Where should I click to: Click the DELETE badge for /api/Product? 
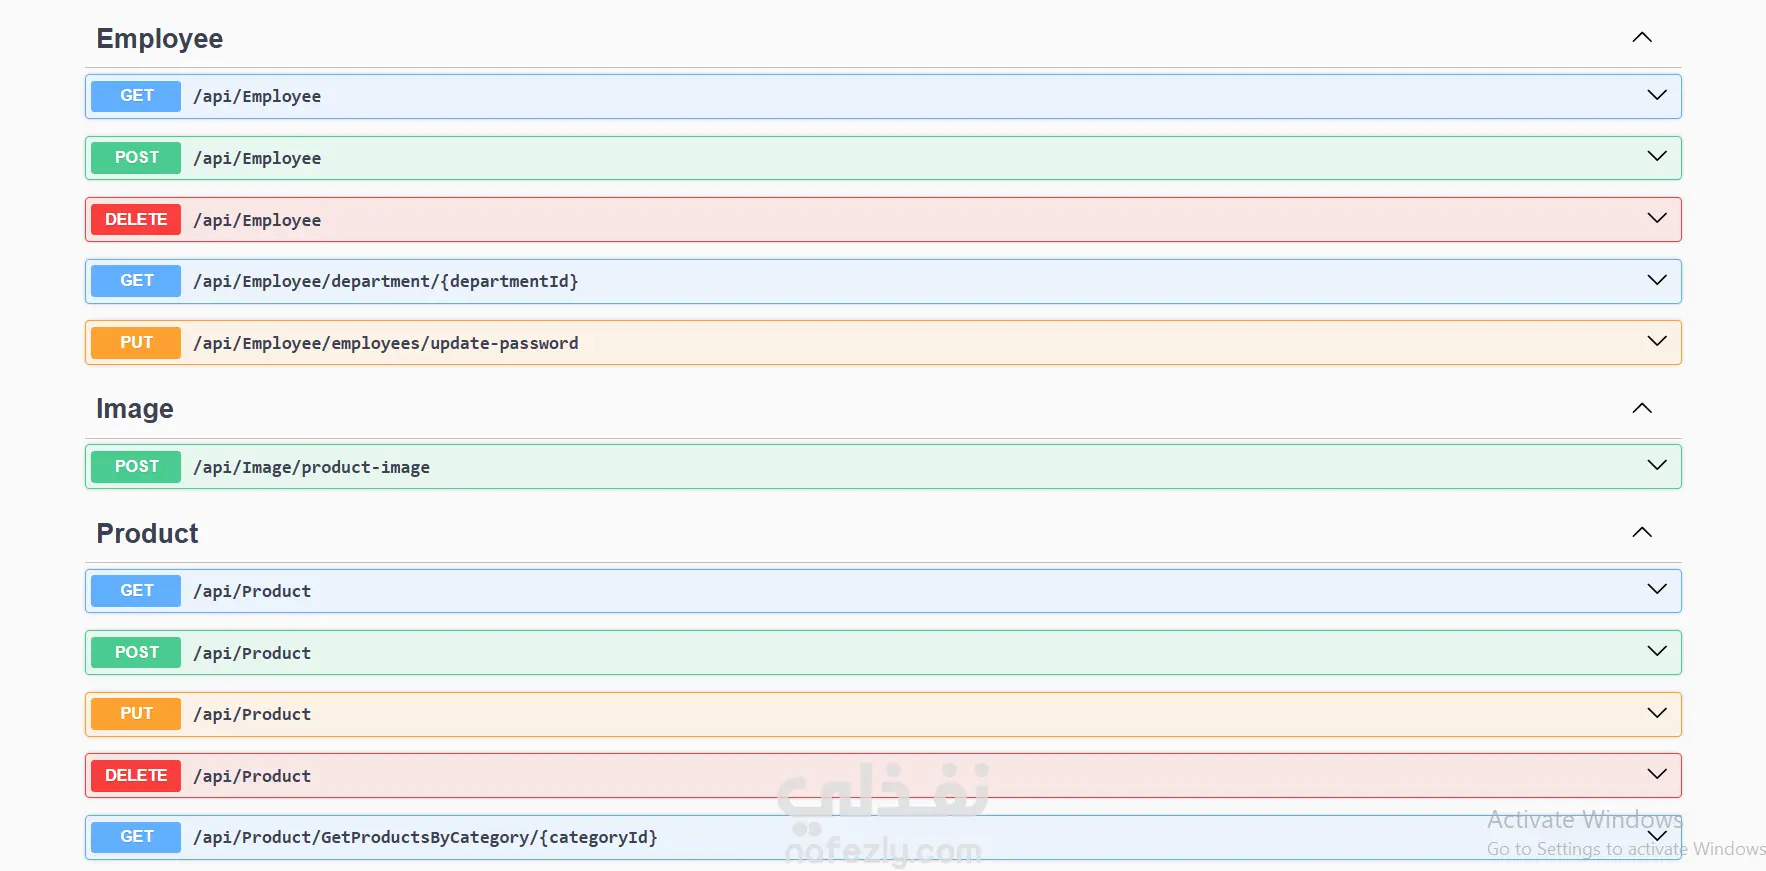[136, 776]
